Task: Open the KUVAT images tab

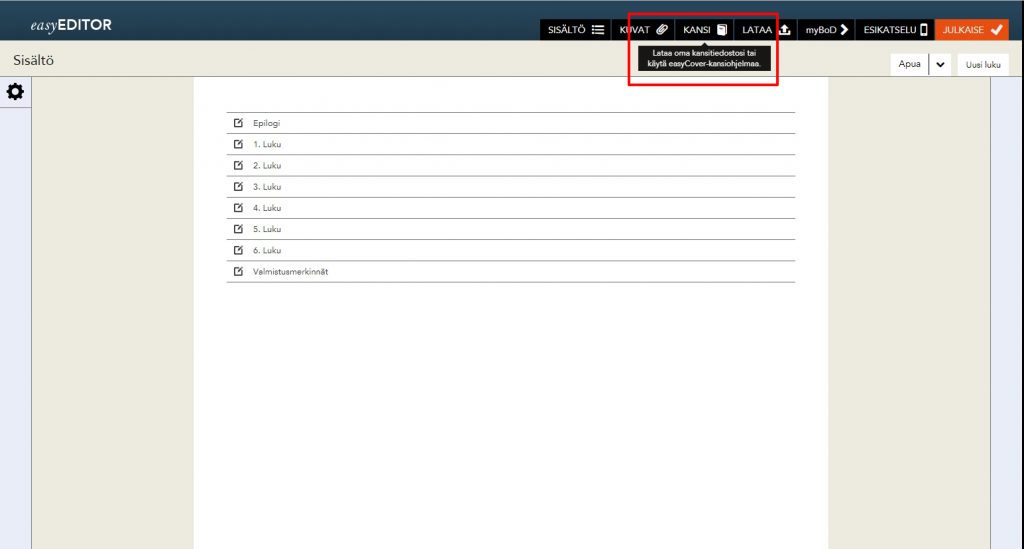Action: pyautogui.click(x=643, y=30)
